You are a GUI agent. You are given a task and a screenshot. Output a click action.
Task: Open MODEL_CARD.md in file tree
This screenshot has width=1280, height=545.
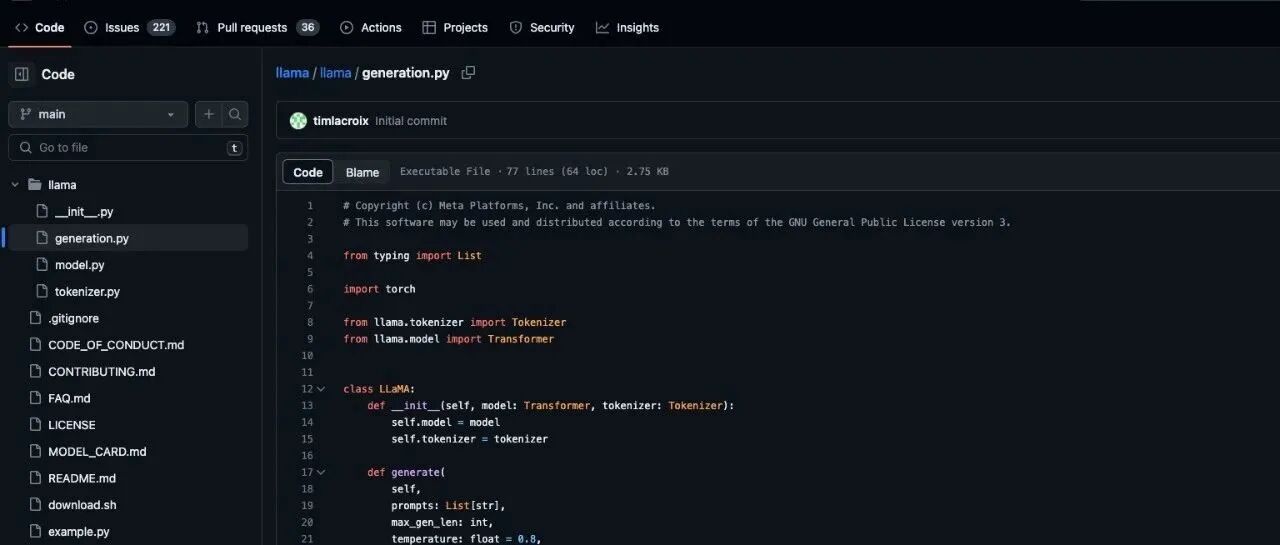tap(97, 452)
